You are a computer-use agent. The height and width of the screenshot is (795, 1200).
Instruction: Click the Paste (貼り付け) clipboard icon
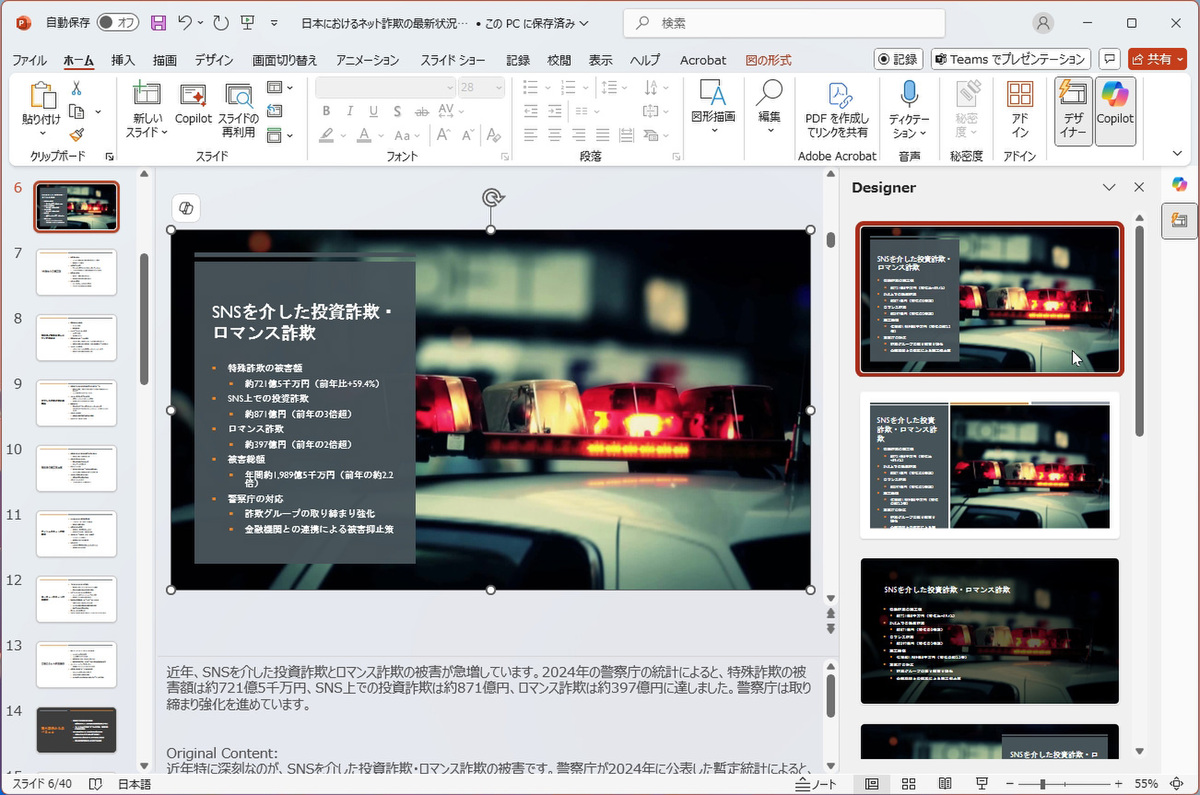pos(42,96)
